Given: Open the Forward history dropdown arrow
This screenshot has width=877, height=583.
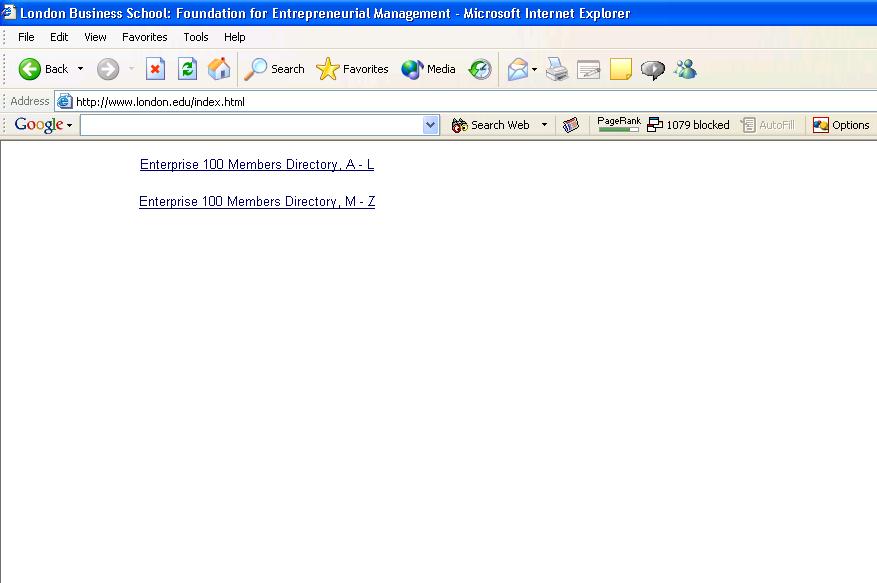Looking at the screenshot, I should click(x=131, y=69).
